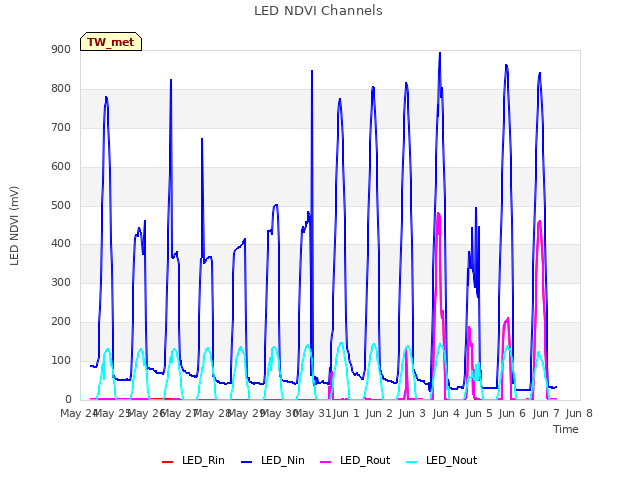
Task: Click the 500 y-axis tick label
Action: click(61, 205)
